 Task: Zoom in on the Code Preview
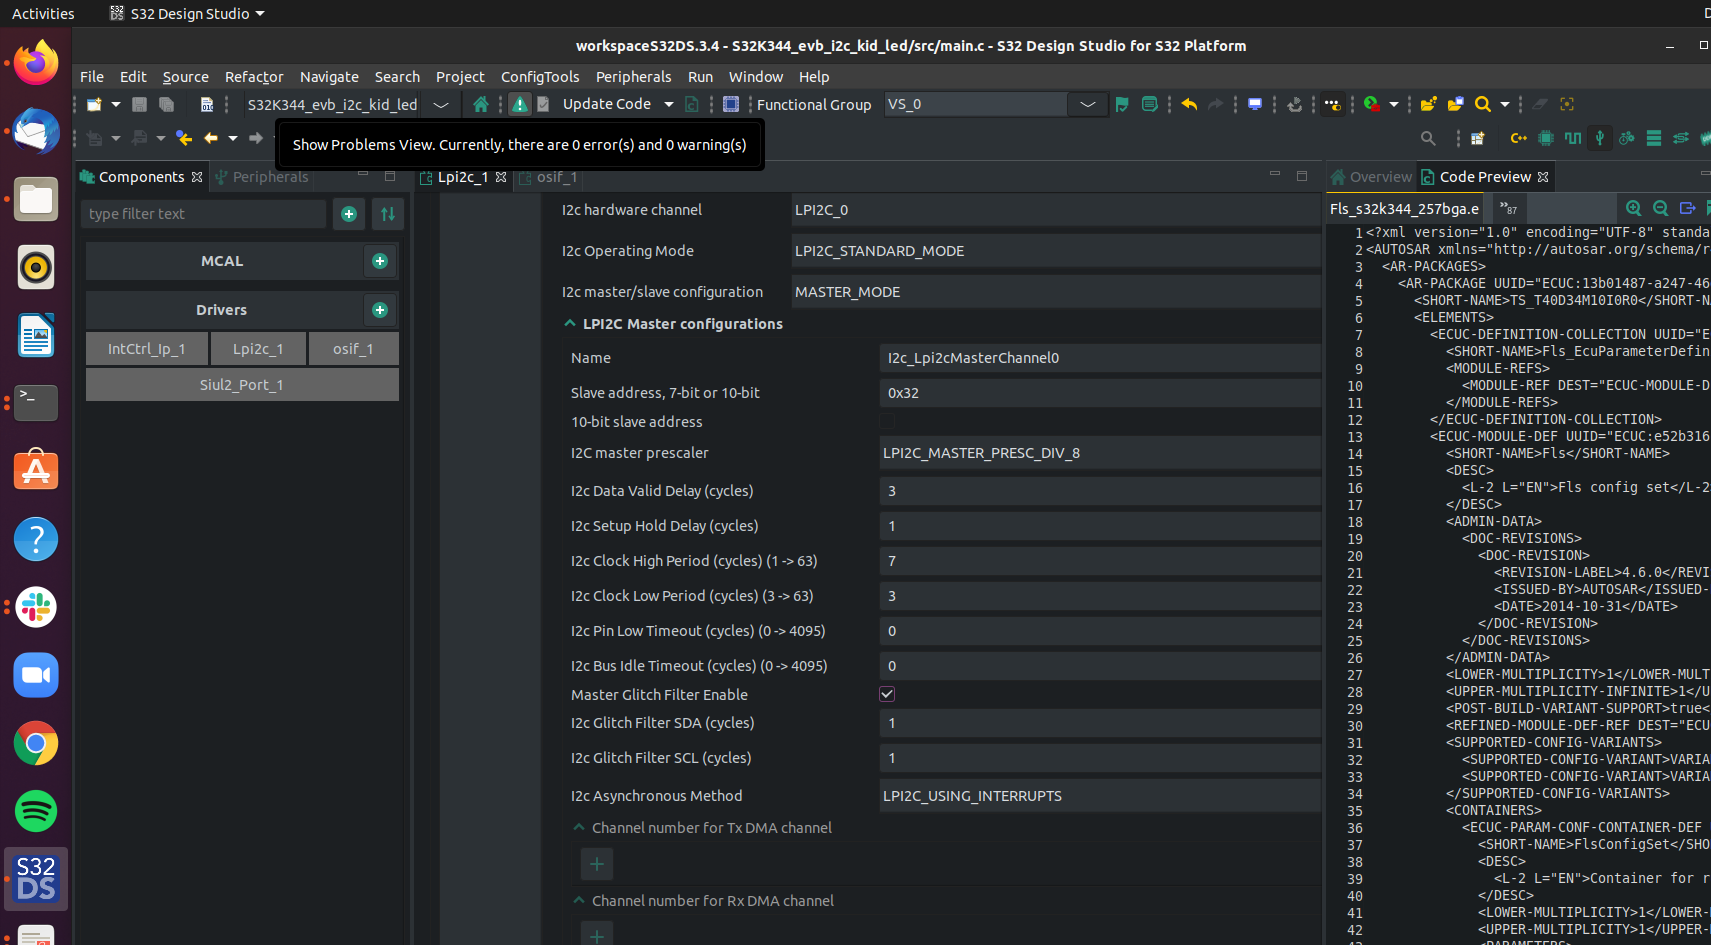click(1634, 208)
